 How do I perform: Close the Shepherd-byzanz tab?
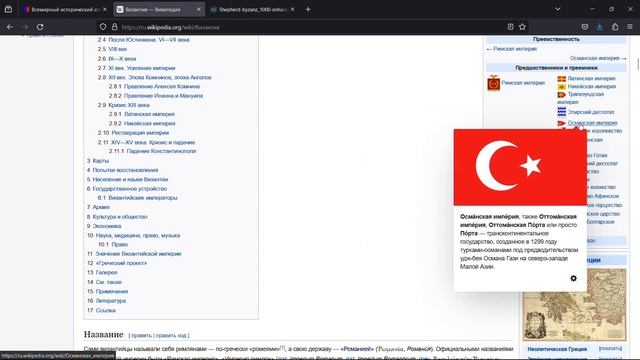(x=292, y=9)
